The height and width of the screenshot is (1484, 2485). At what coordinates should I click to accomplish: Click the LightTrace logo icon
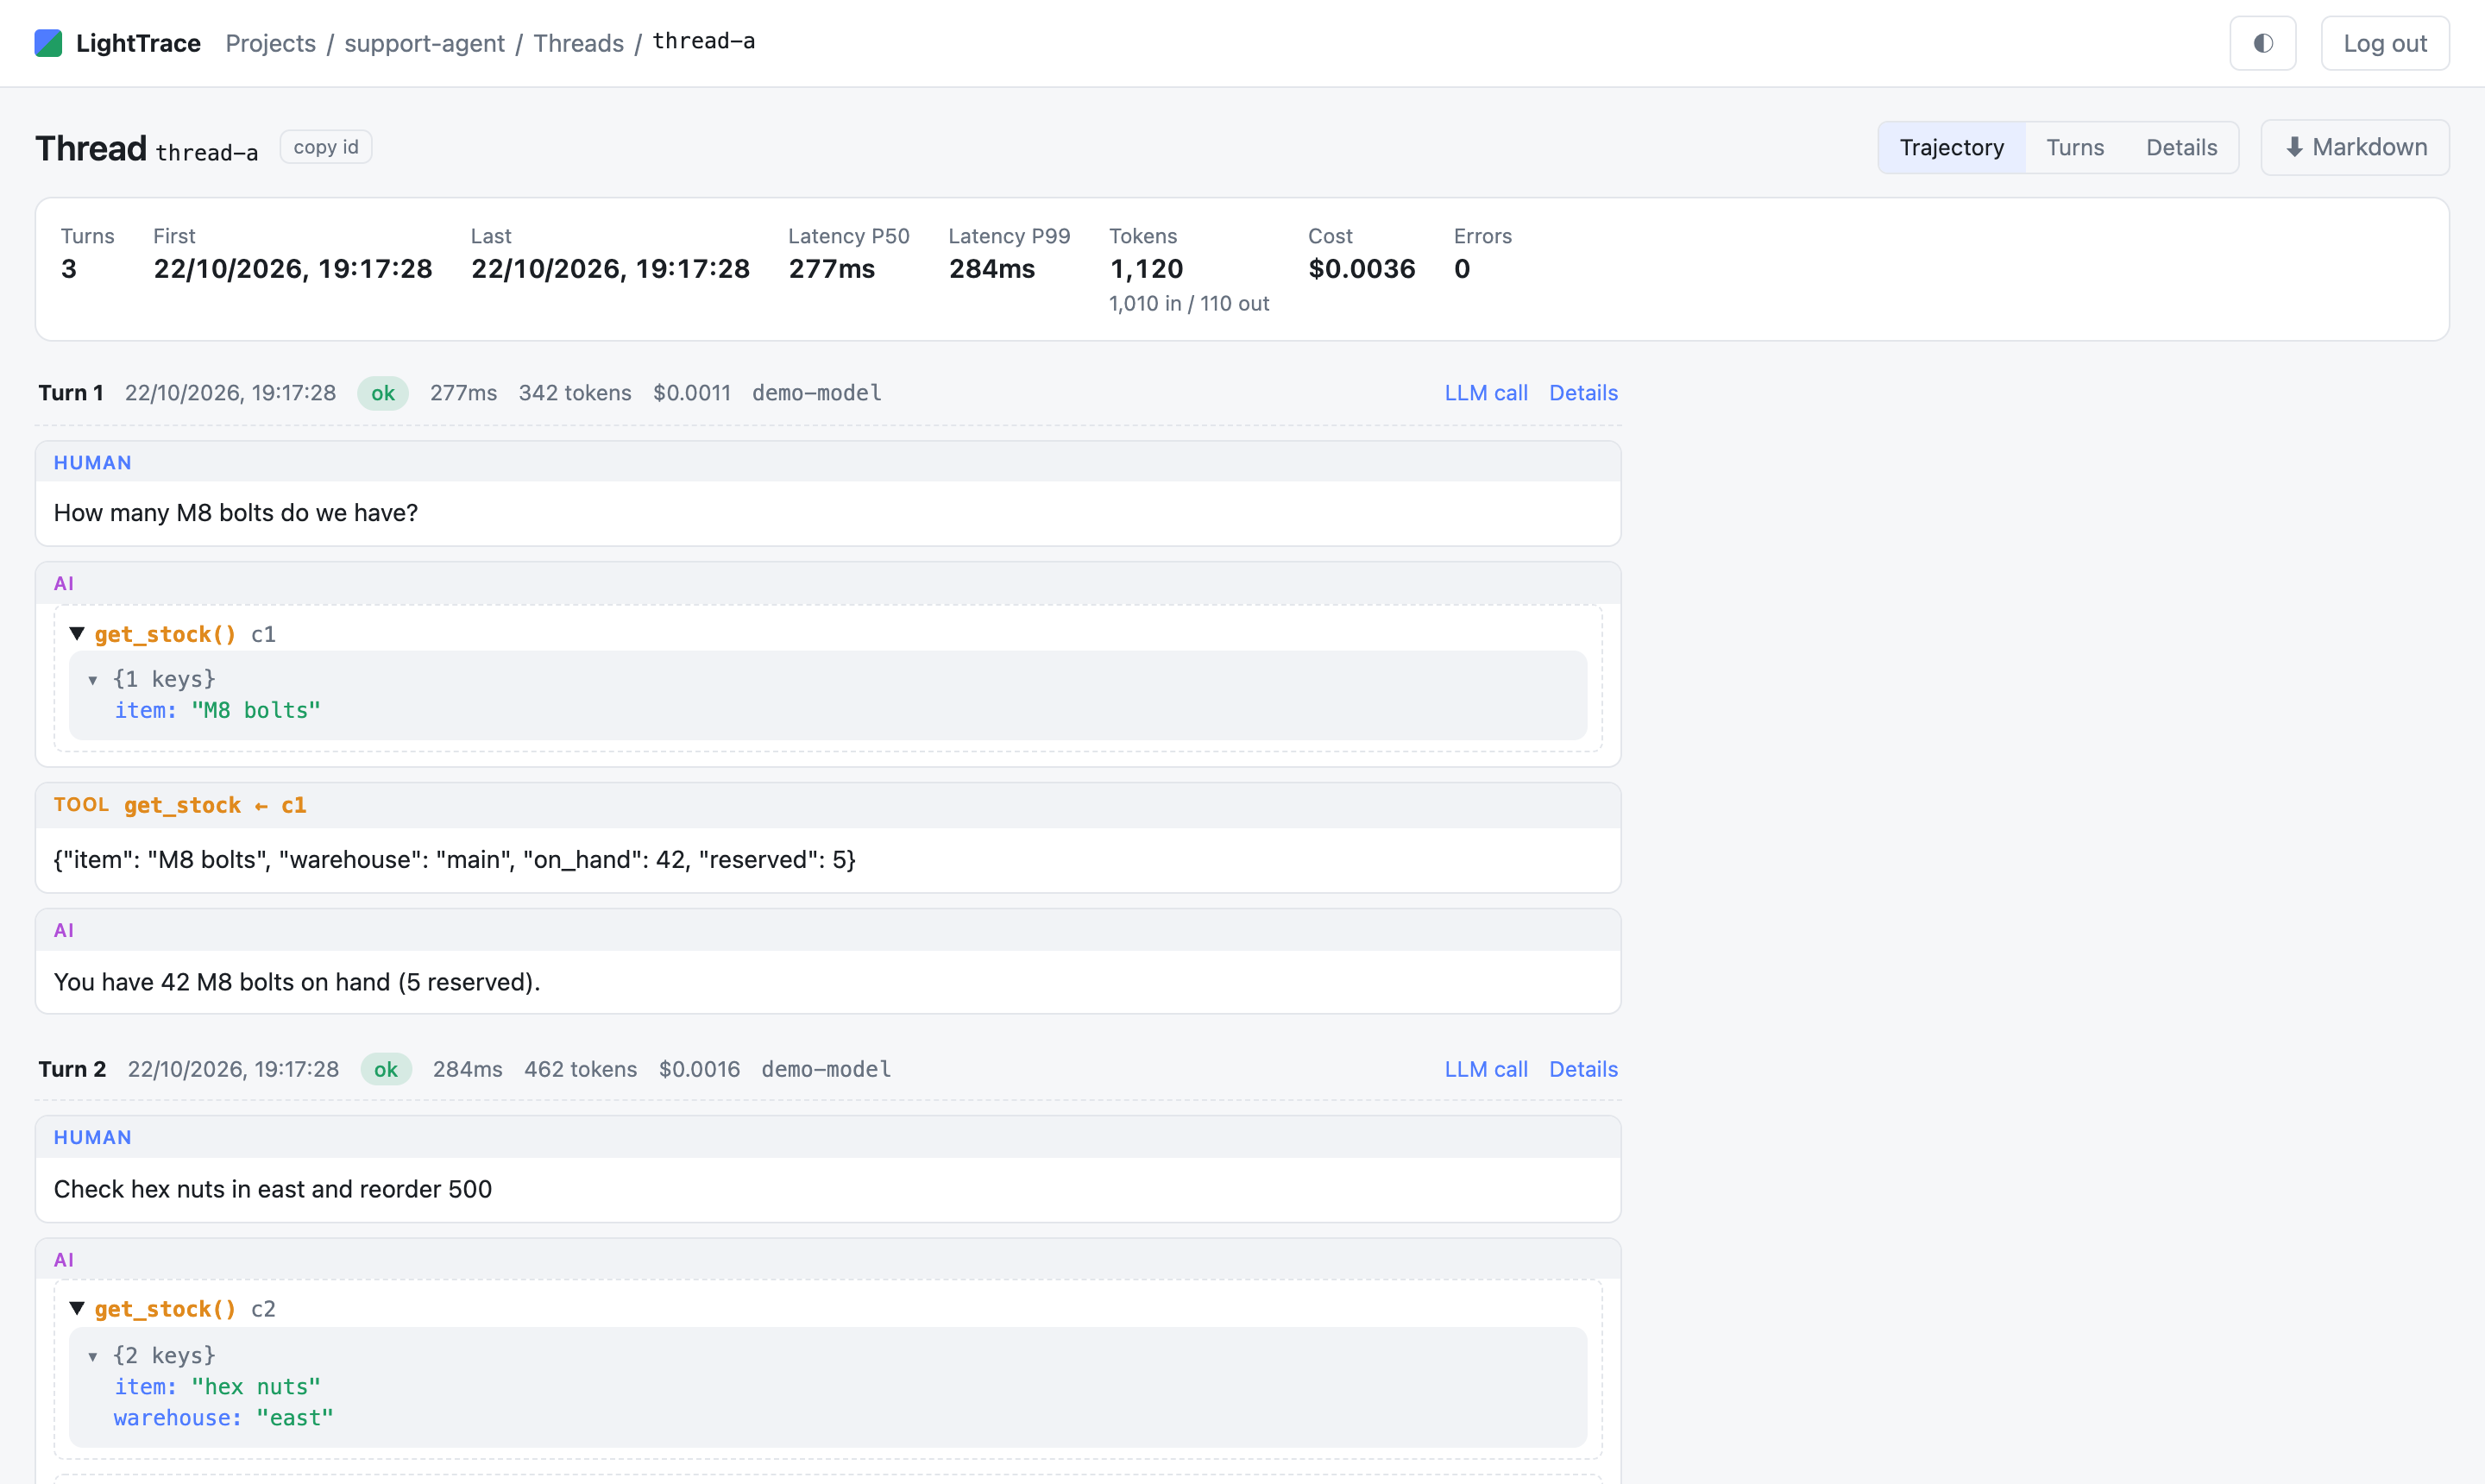coord(48,43)
